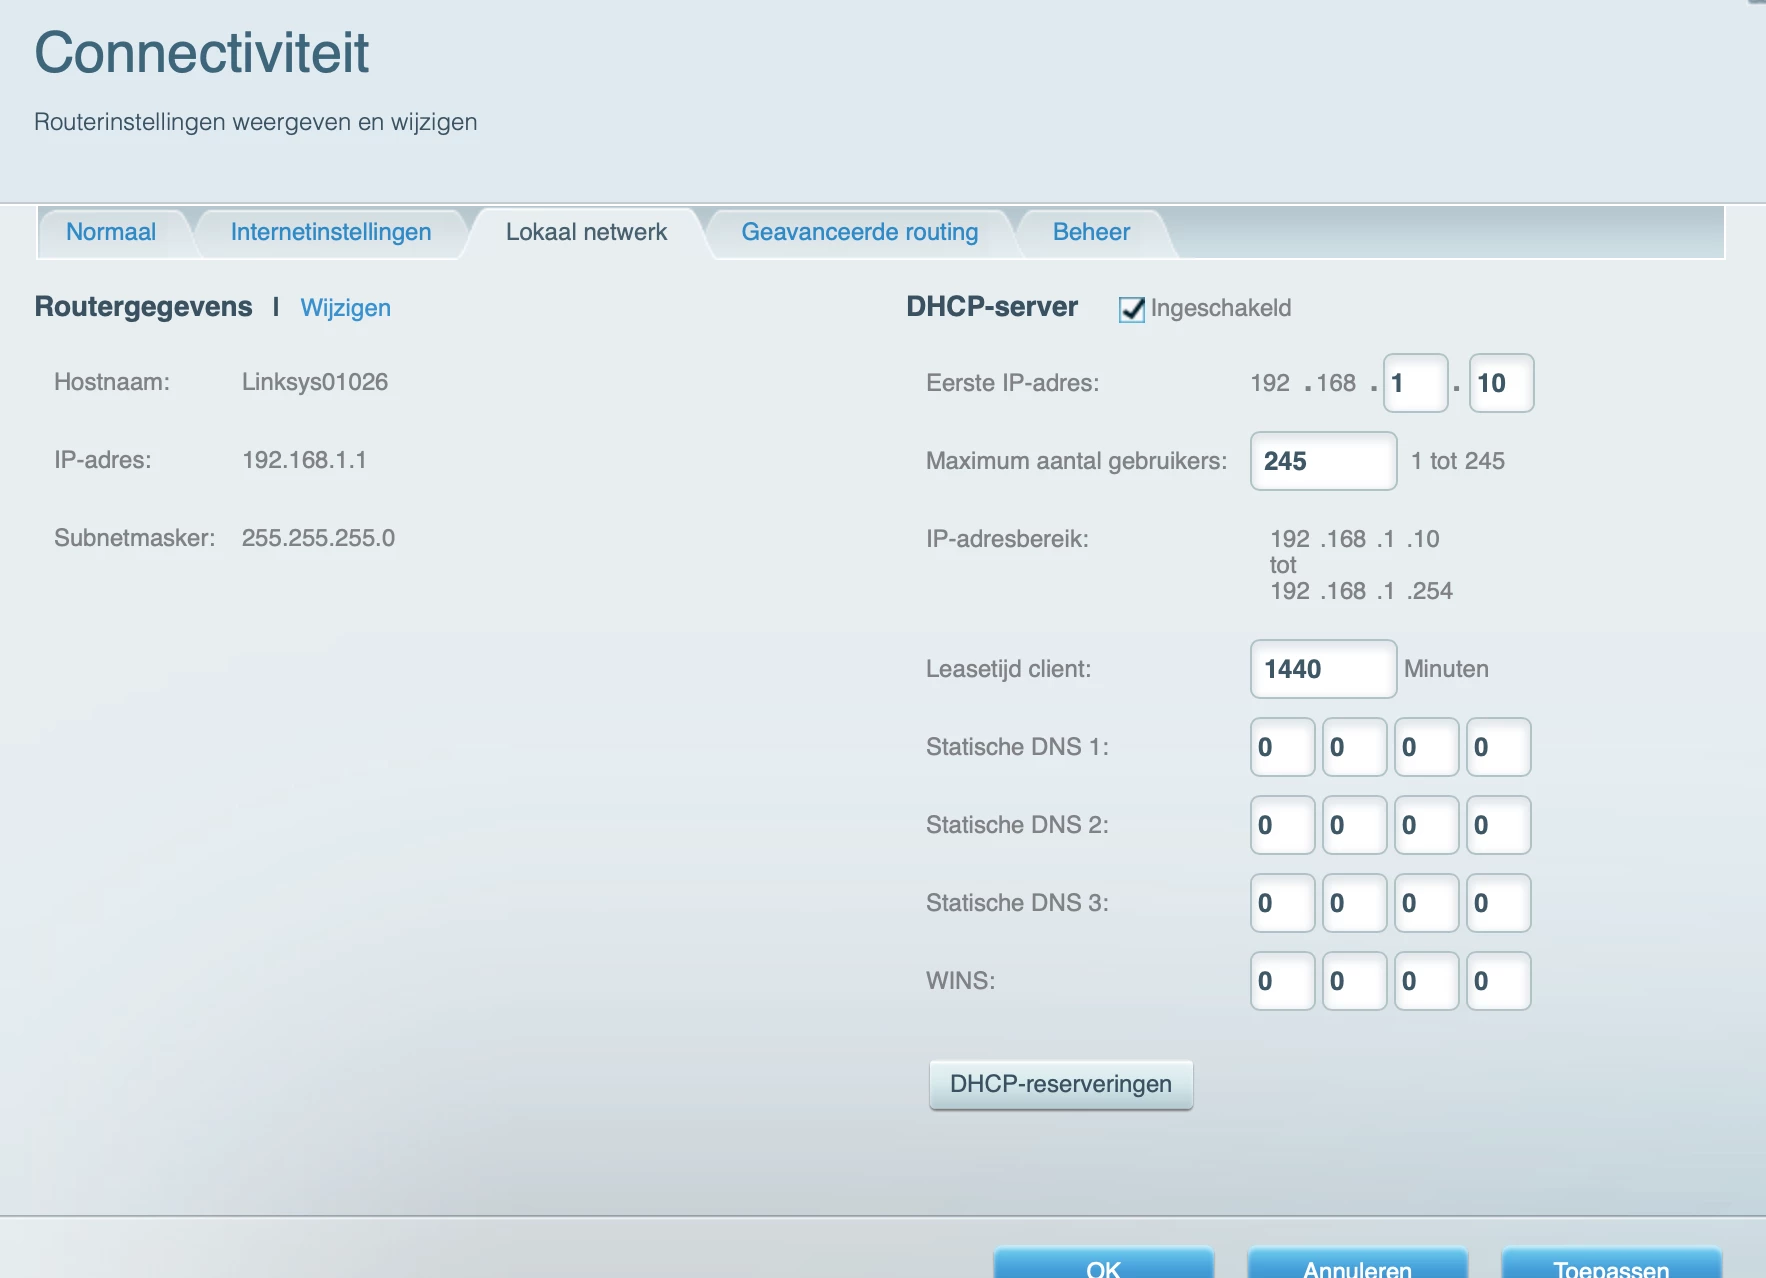Focus second octet of Statische DNS 3
This screenshot has height=1278, width=1766.
(x=1354, y=903)
